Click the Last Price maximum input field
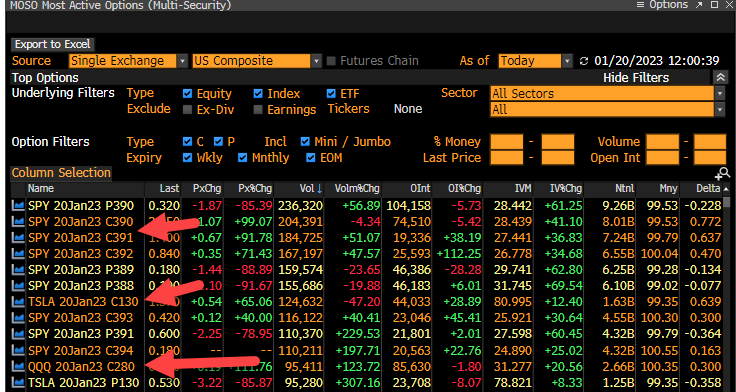 [x=557, y=158]
